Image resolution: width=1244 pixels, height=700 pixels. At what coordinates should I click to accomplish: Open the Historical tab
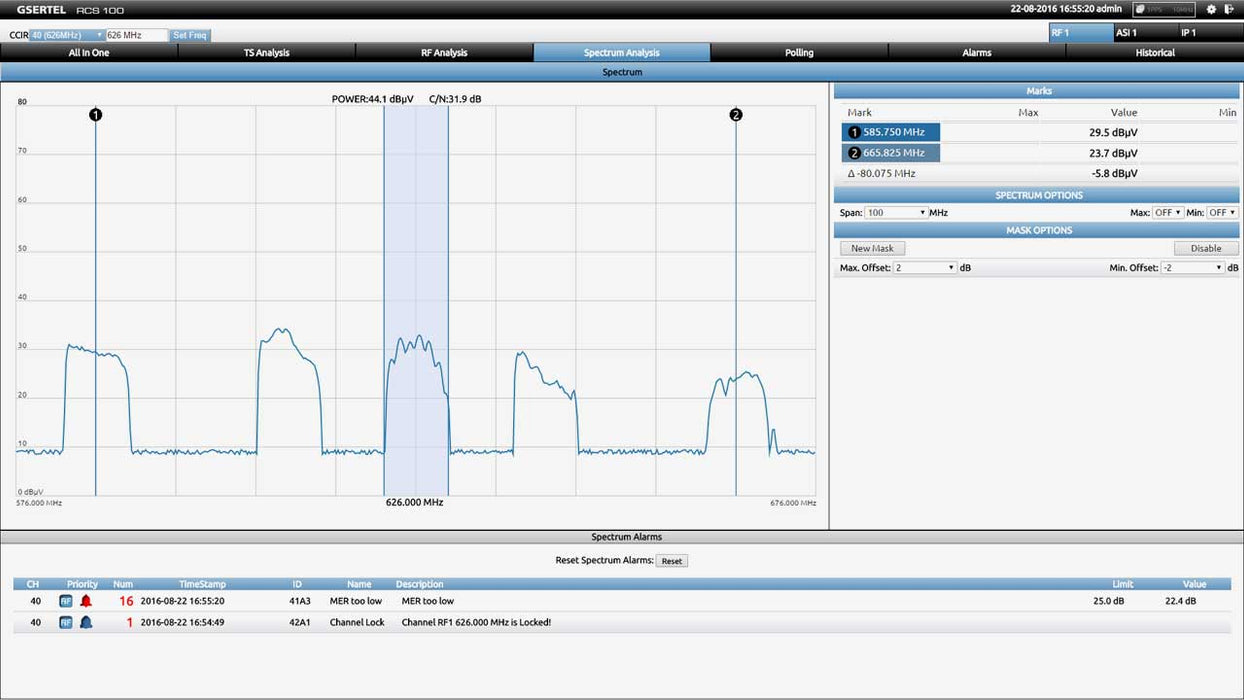1154,52
